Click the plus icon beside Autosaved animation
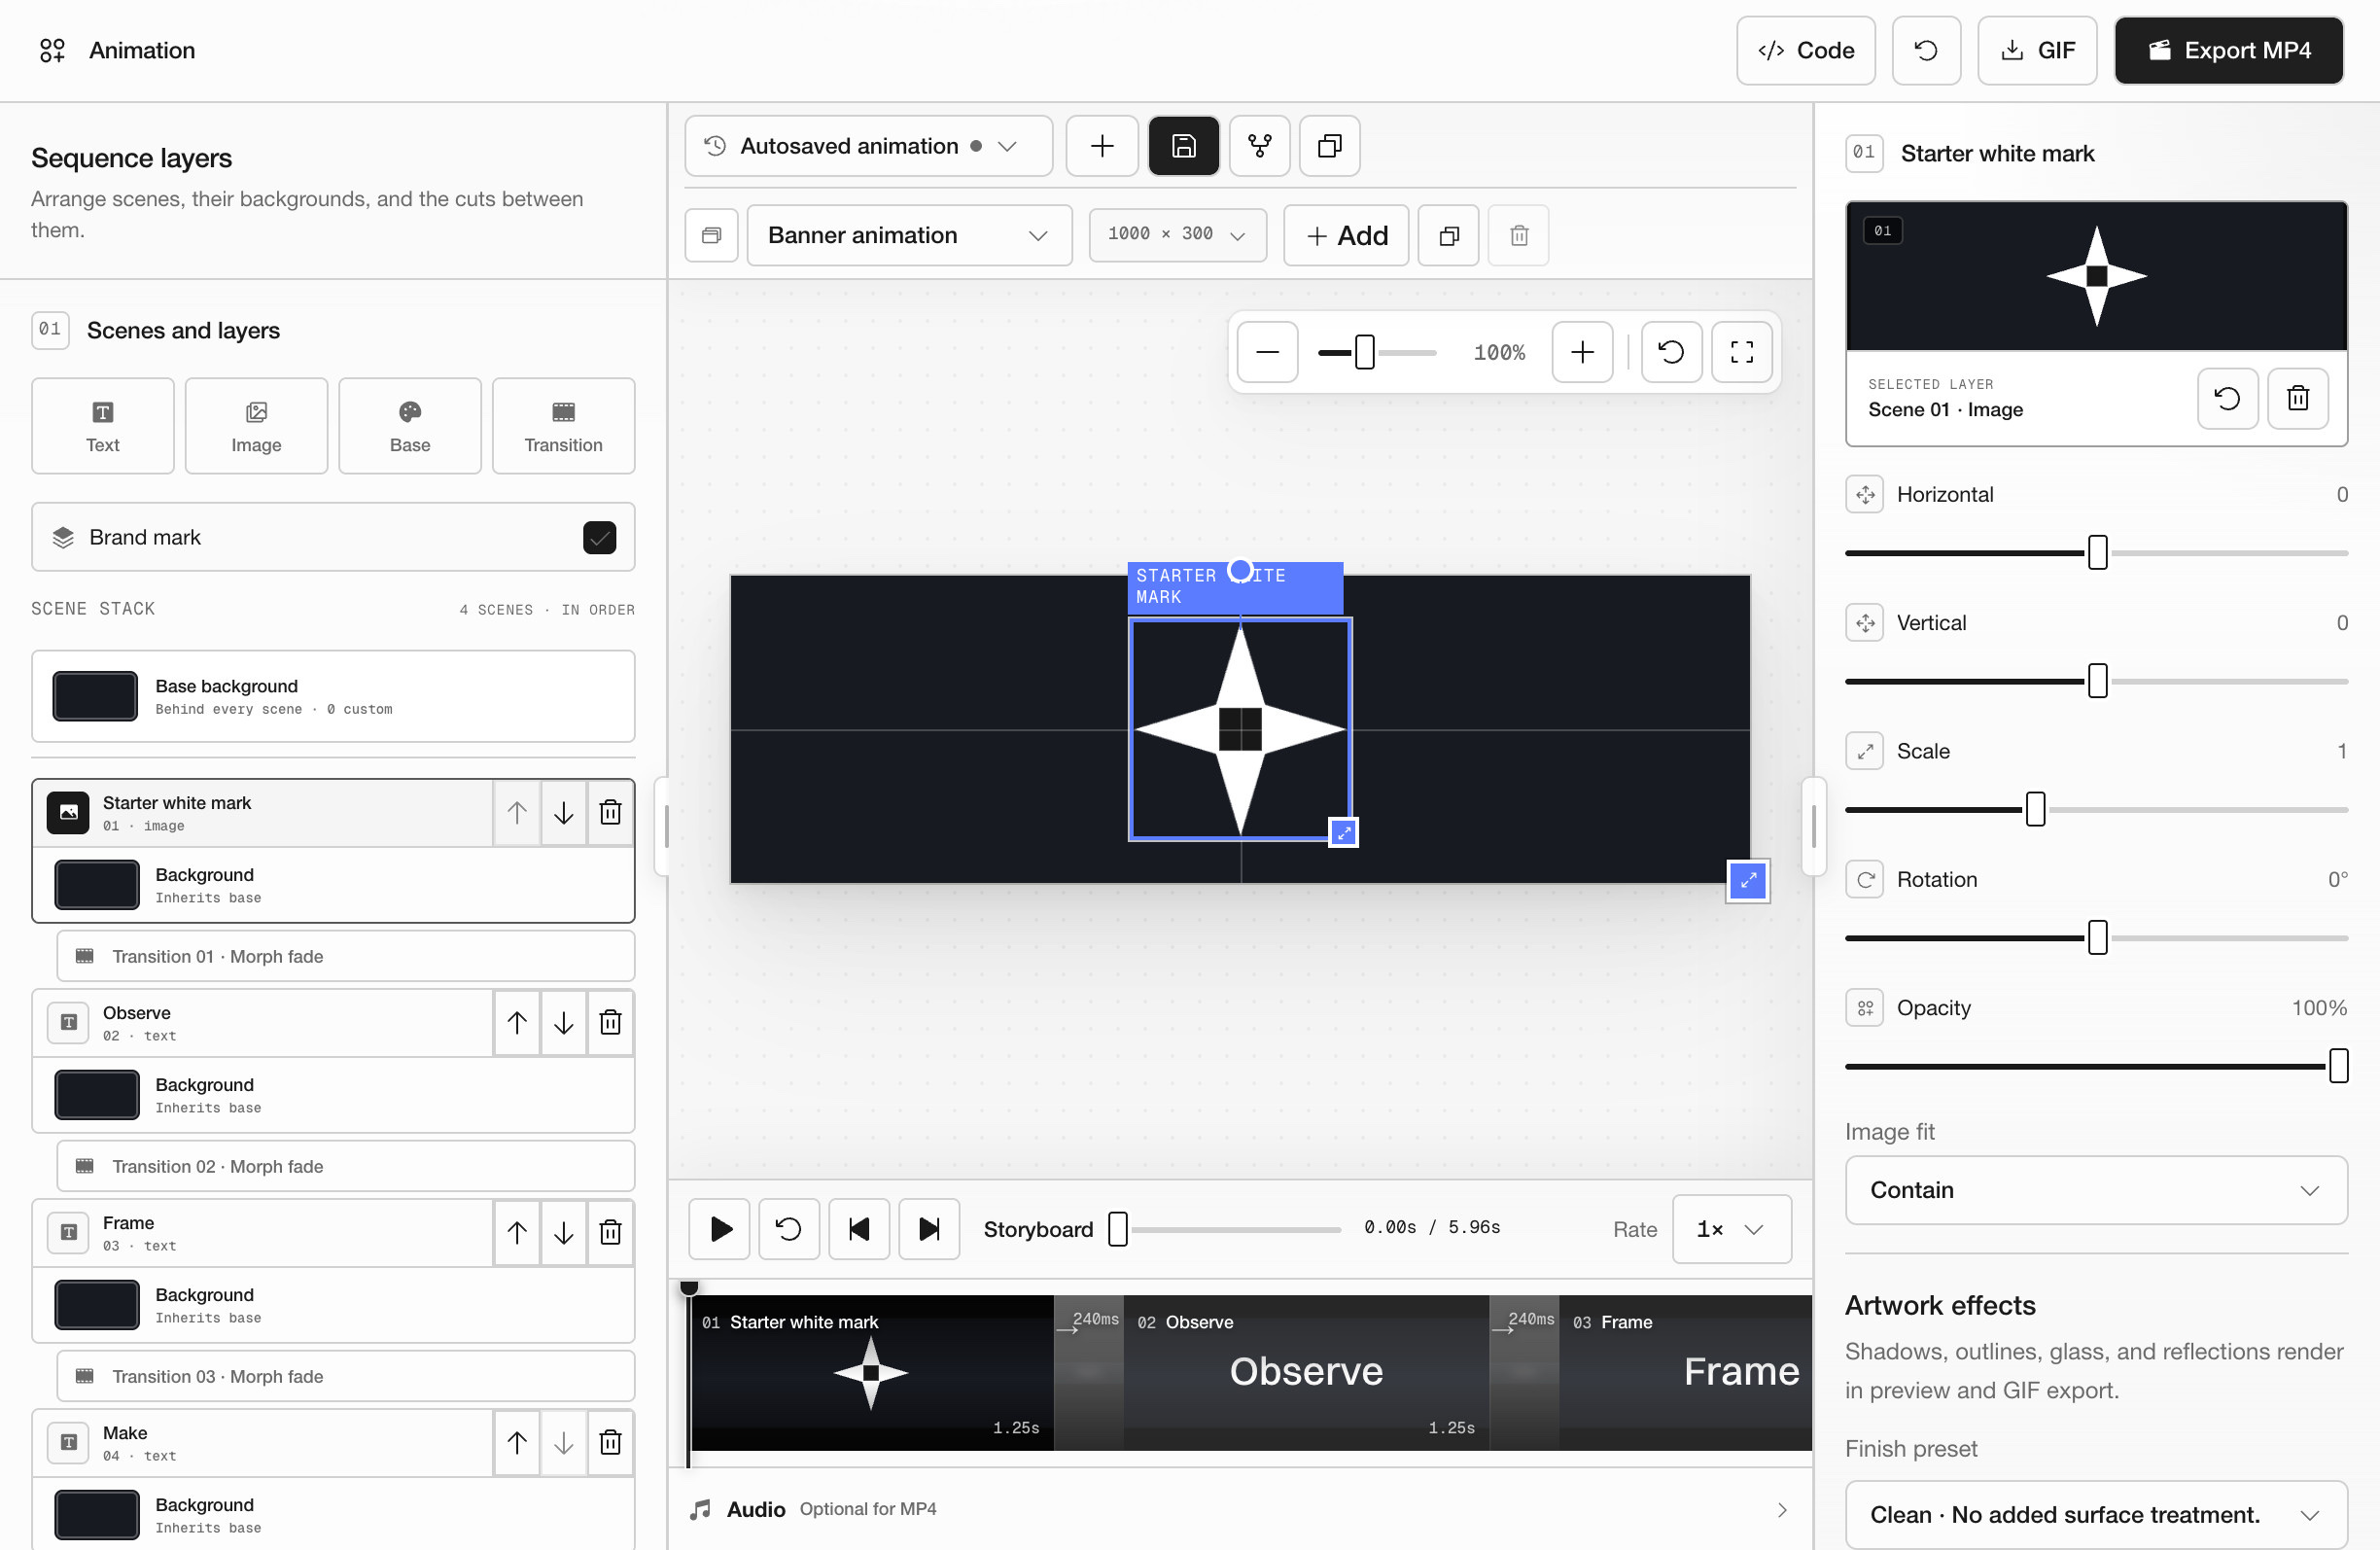The width and height of the screenshot is (2380, 1550). 1102,146
